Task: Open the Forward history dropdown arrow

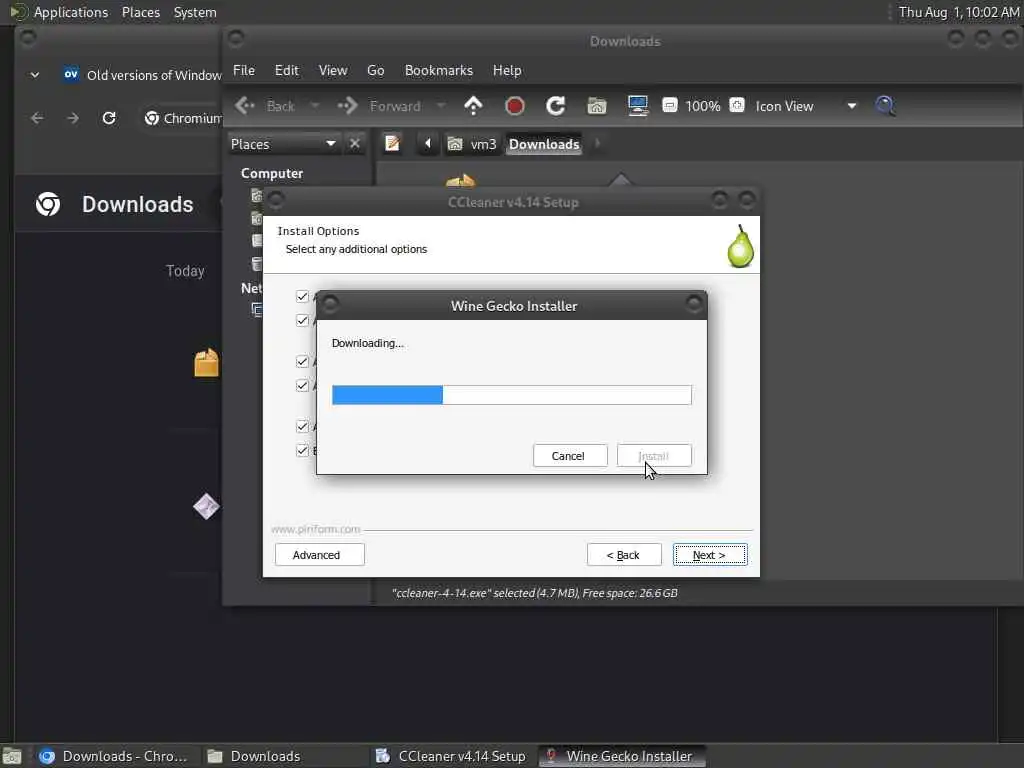Action: point(441,106)
